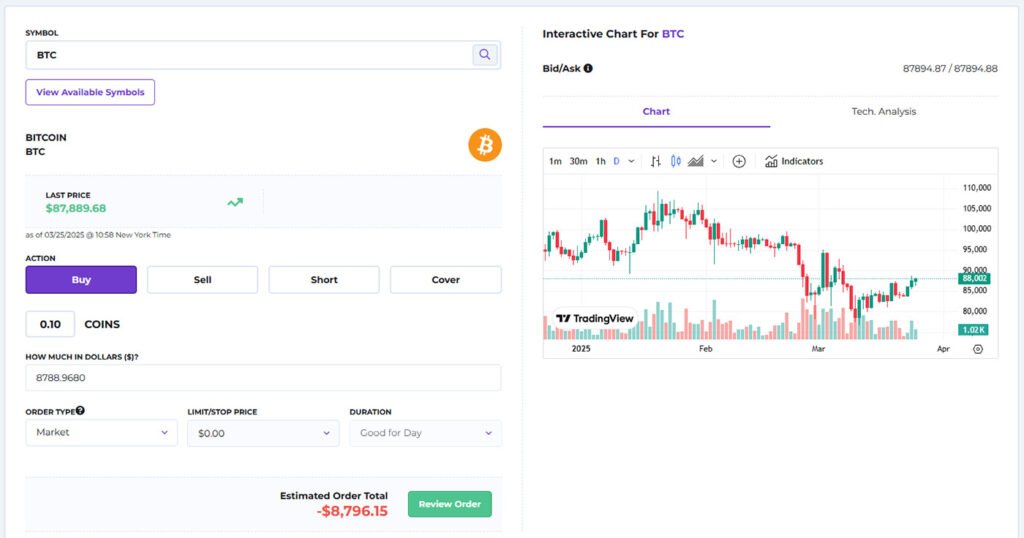The image size is (1024, 538).
Task: Open the chart settings gear icon
Action: point(977,349)
